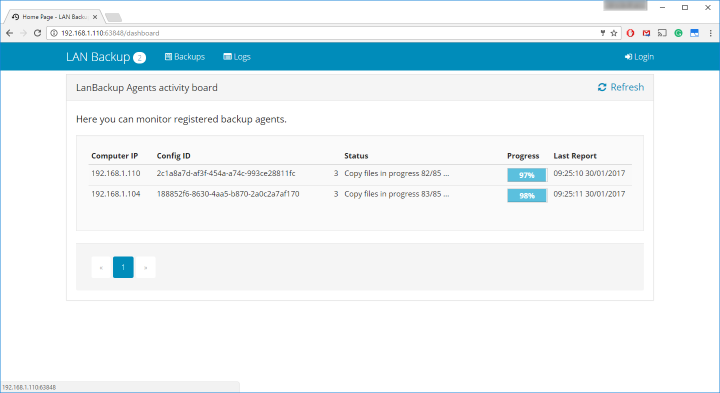Click status 'Copy files in progress 83/85'
This screenshot has height=393, width=720.
click(x=397, y=194)
